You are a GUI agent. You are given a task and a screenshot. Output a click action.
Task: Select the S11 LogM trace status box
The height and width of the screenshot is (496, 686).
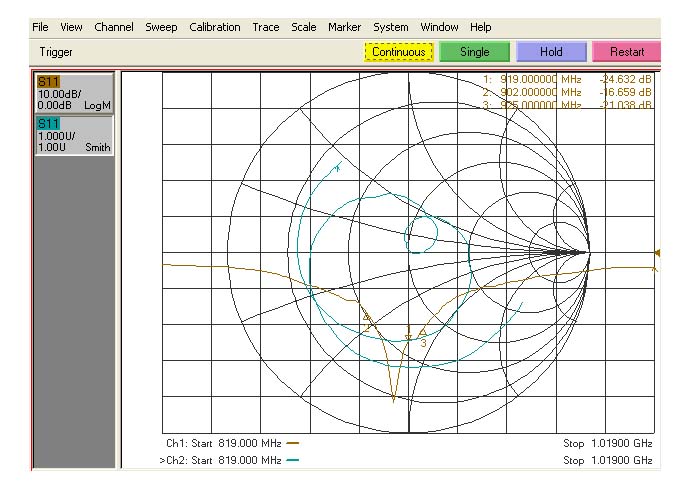[x=75, y=91]
